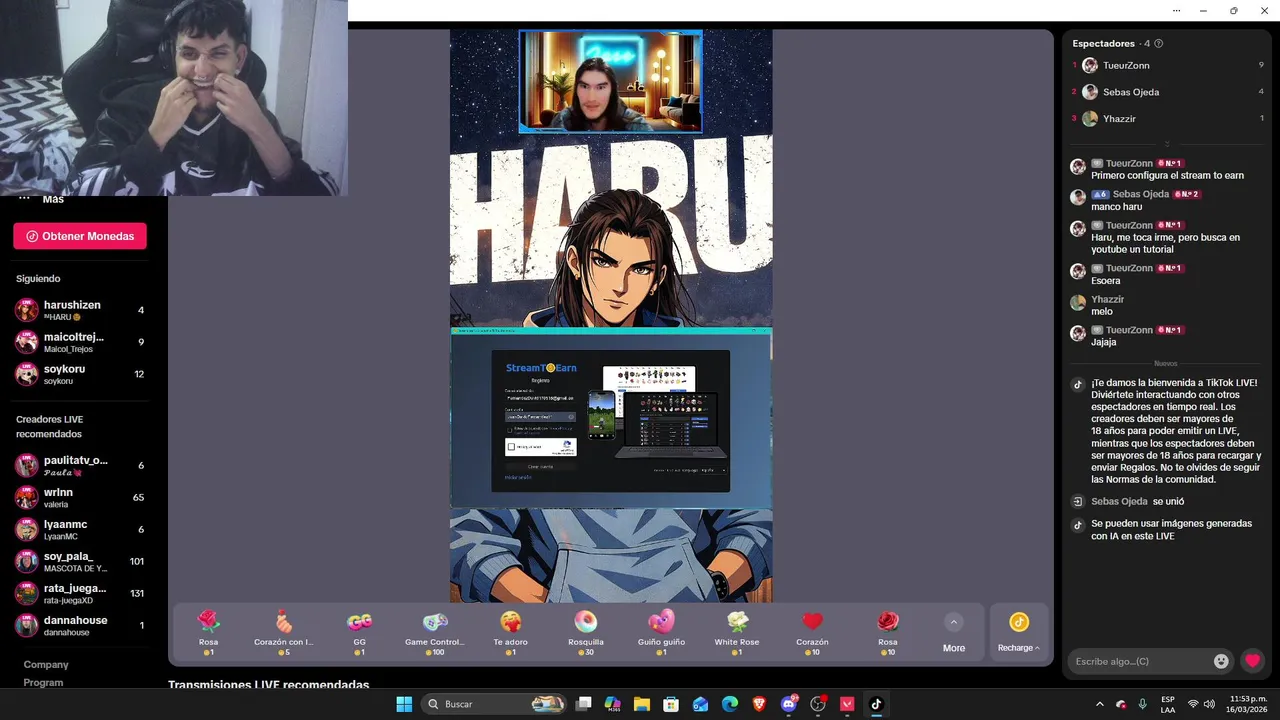Image resolution: width=1280 pixels, height=720 pixels.
Task: Open Task View on taskbar
Action: pyautogui.click(x=584, y=704)
